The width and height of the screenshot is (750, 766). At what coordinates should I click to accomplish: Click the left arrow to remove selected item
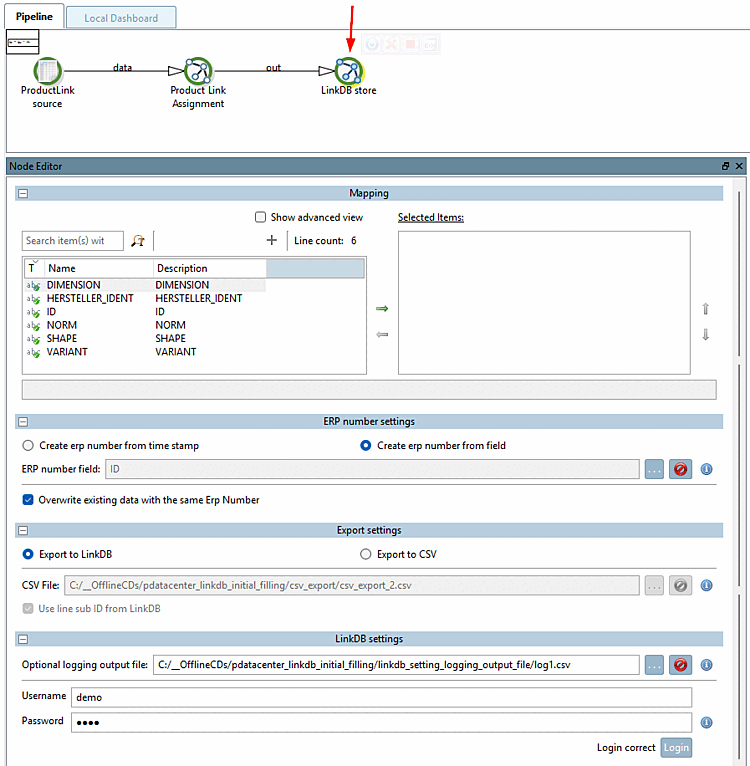pyautogui.click(x=382, y=335)
